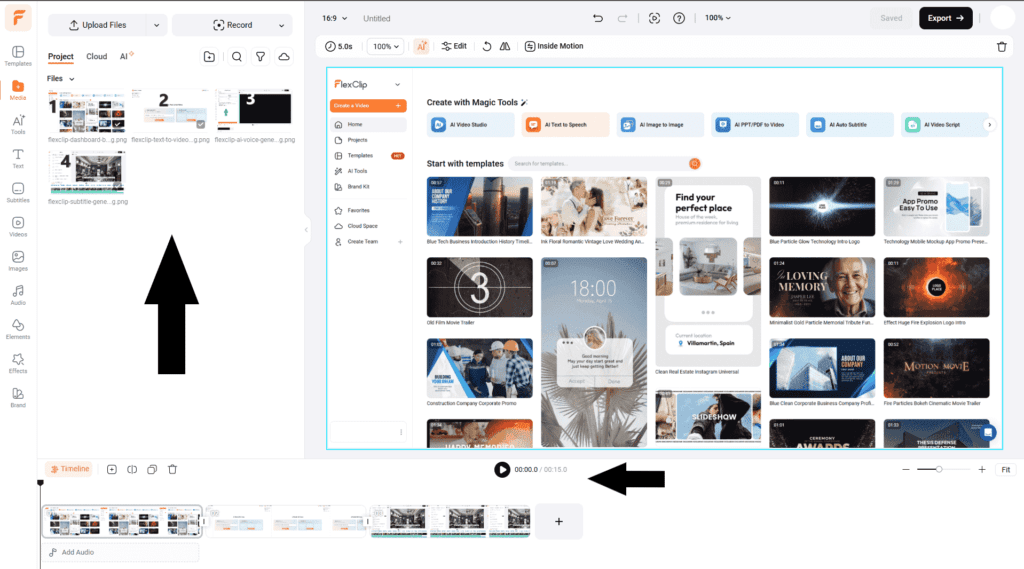1024x569 pixels.
Task: Select the Media sidebar icon
Action: coord(18,90)
